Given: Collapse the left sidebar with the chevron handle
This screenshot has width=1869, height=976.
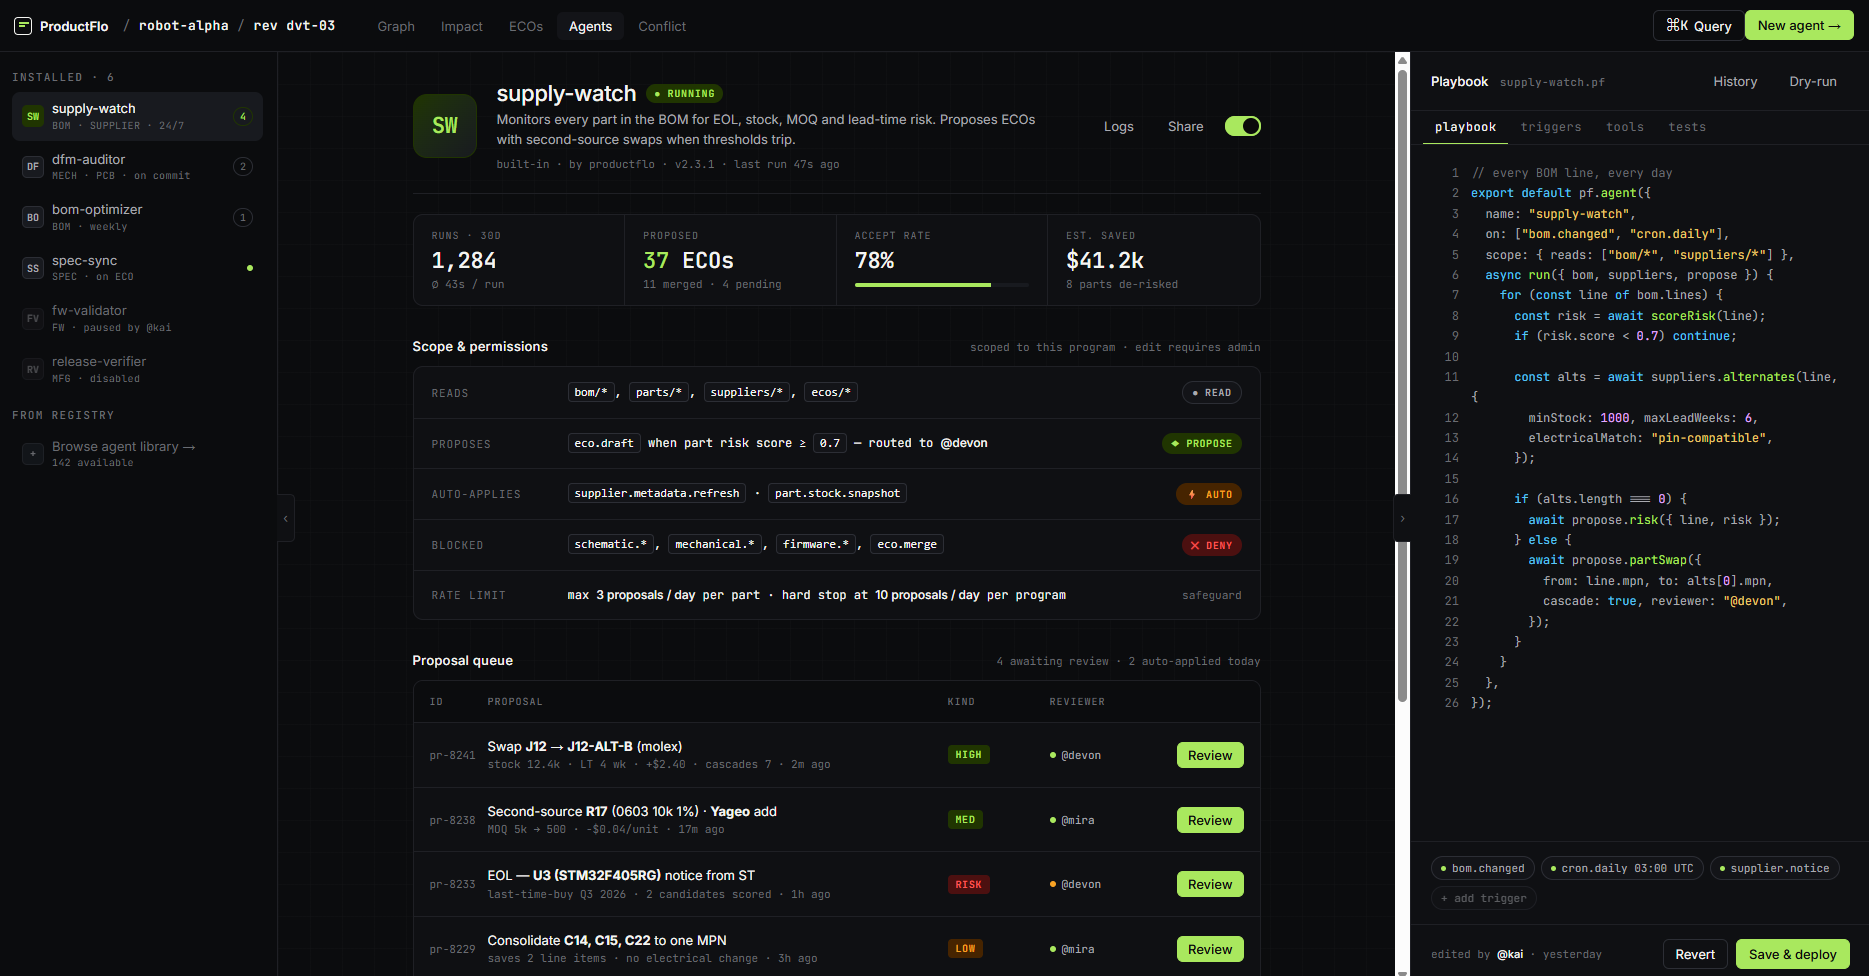Looking at the screenshot, I should coord(286,518).
